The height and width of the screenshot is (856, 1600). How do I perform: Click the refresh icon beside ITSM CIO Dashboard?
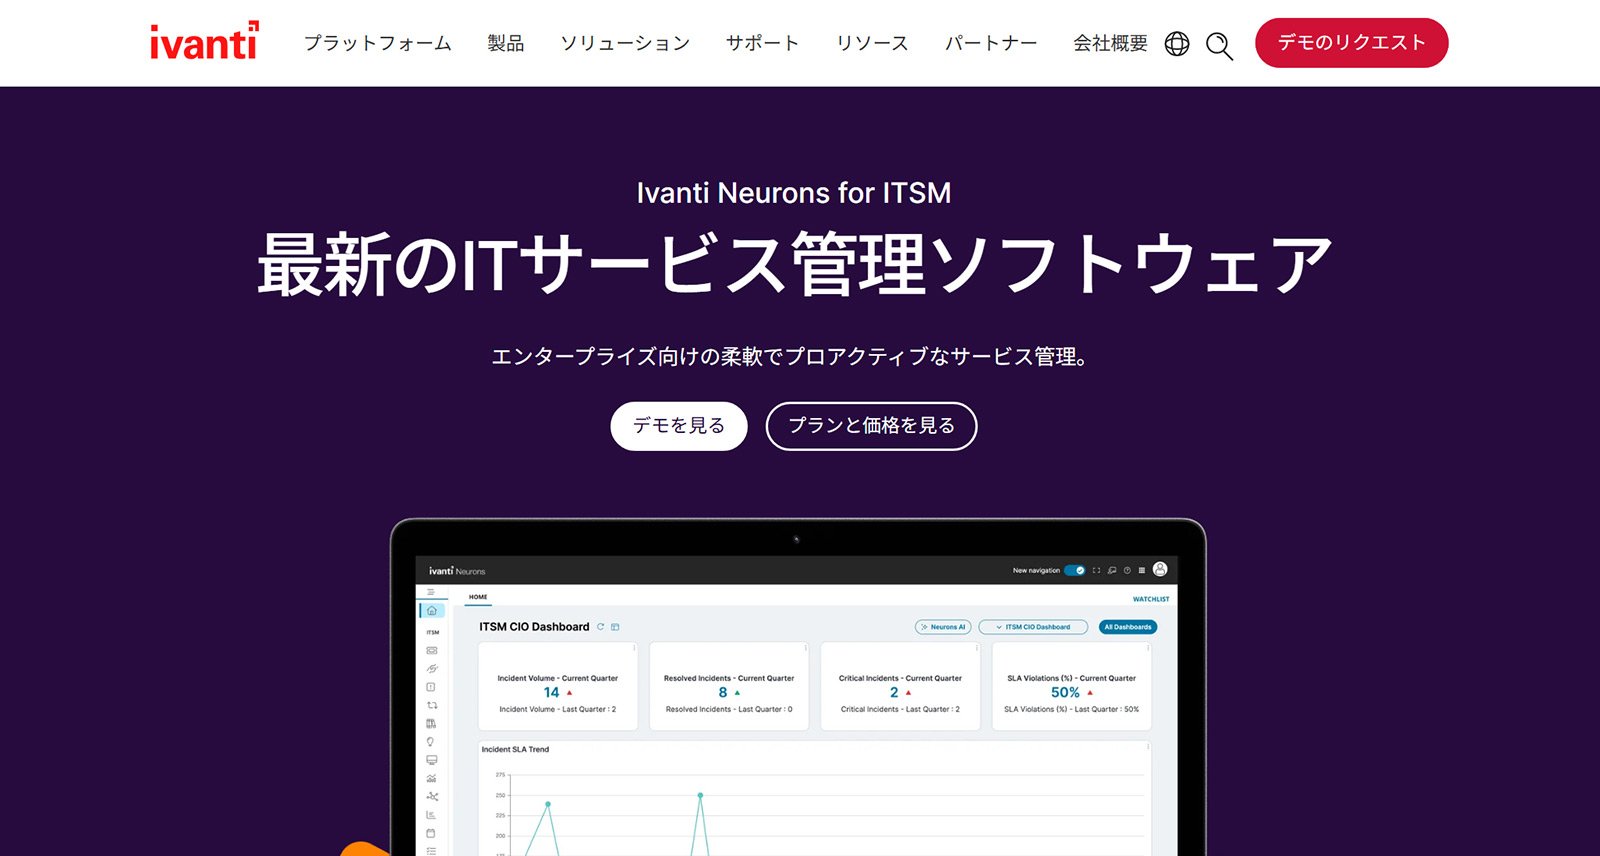600,627
